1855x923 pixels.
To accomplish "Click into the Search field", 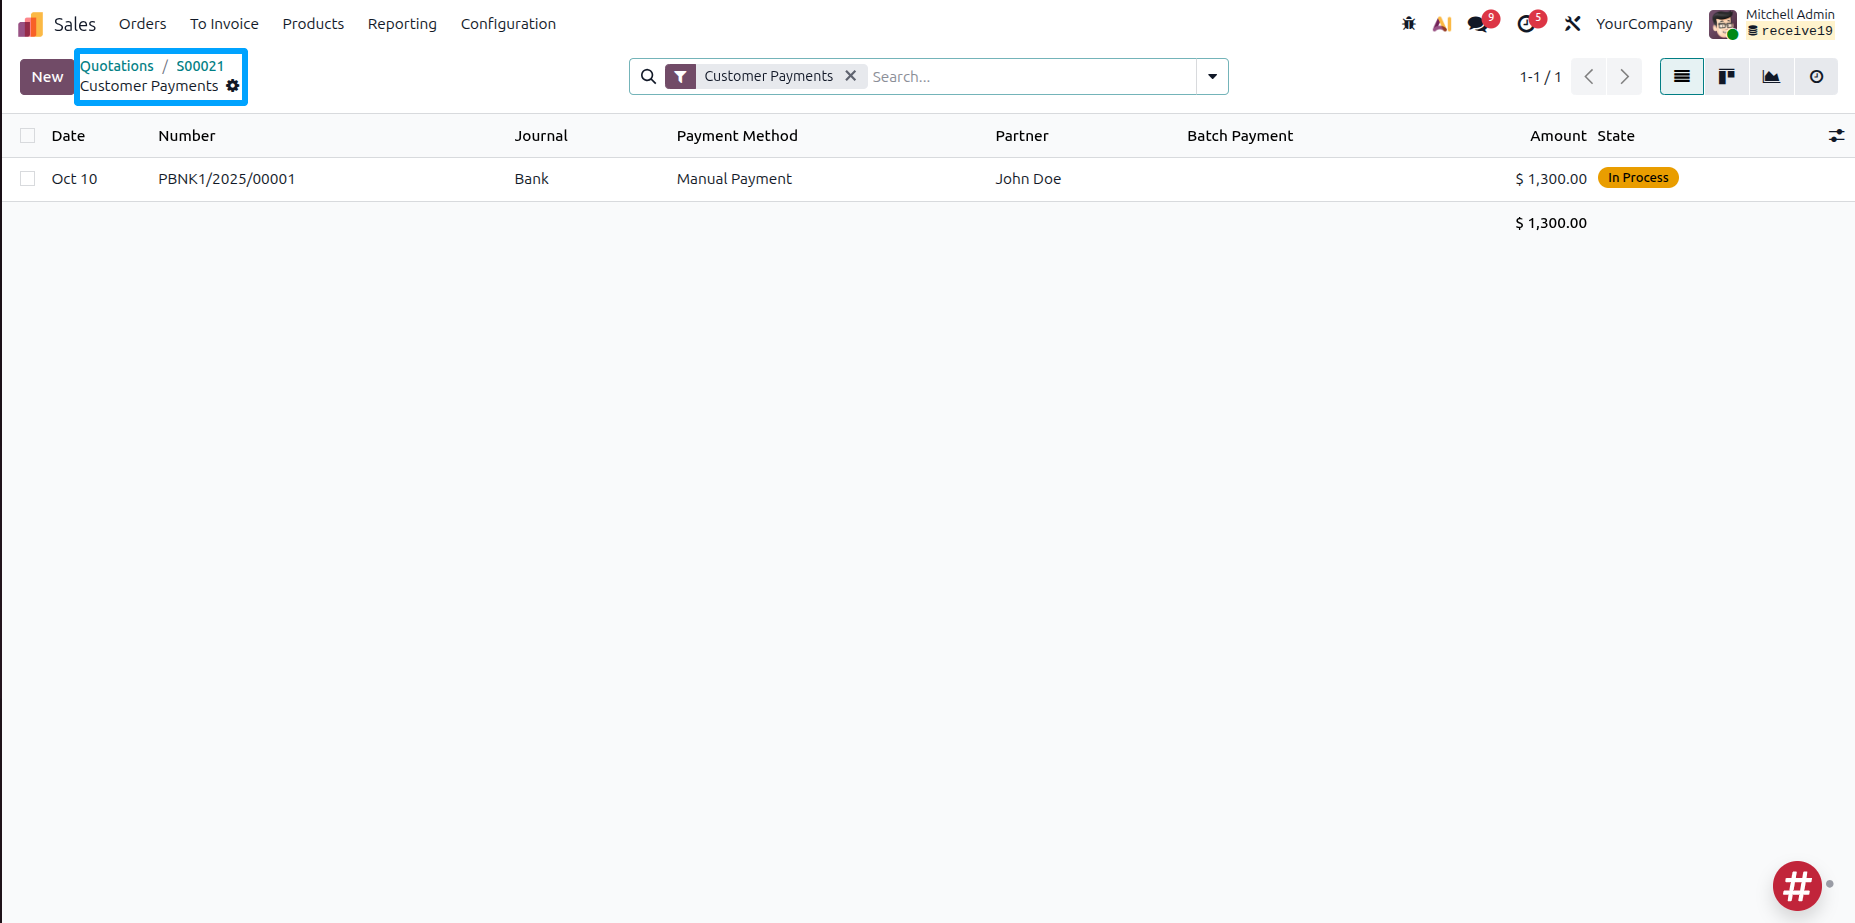I will (1030, 77).
